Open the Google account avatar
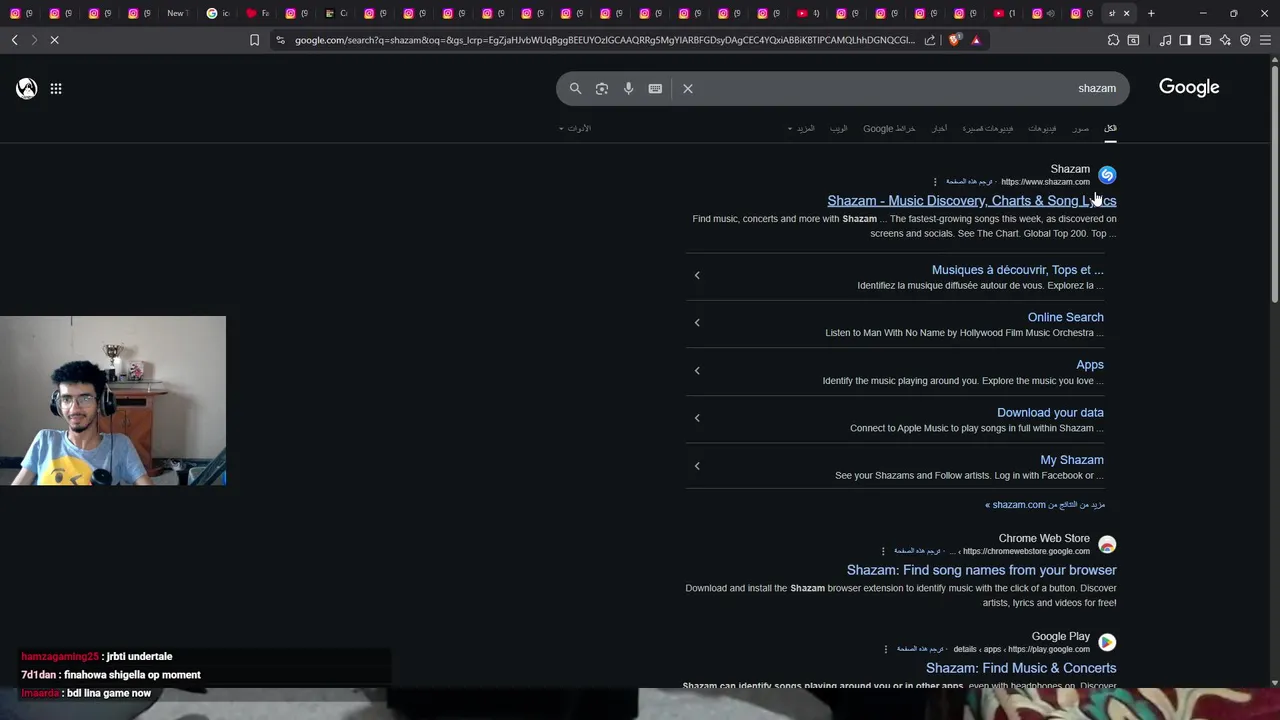Screen dimensions: 1280x720 point(27,88)
